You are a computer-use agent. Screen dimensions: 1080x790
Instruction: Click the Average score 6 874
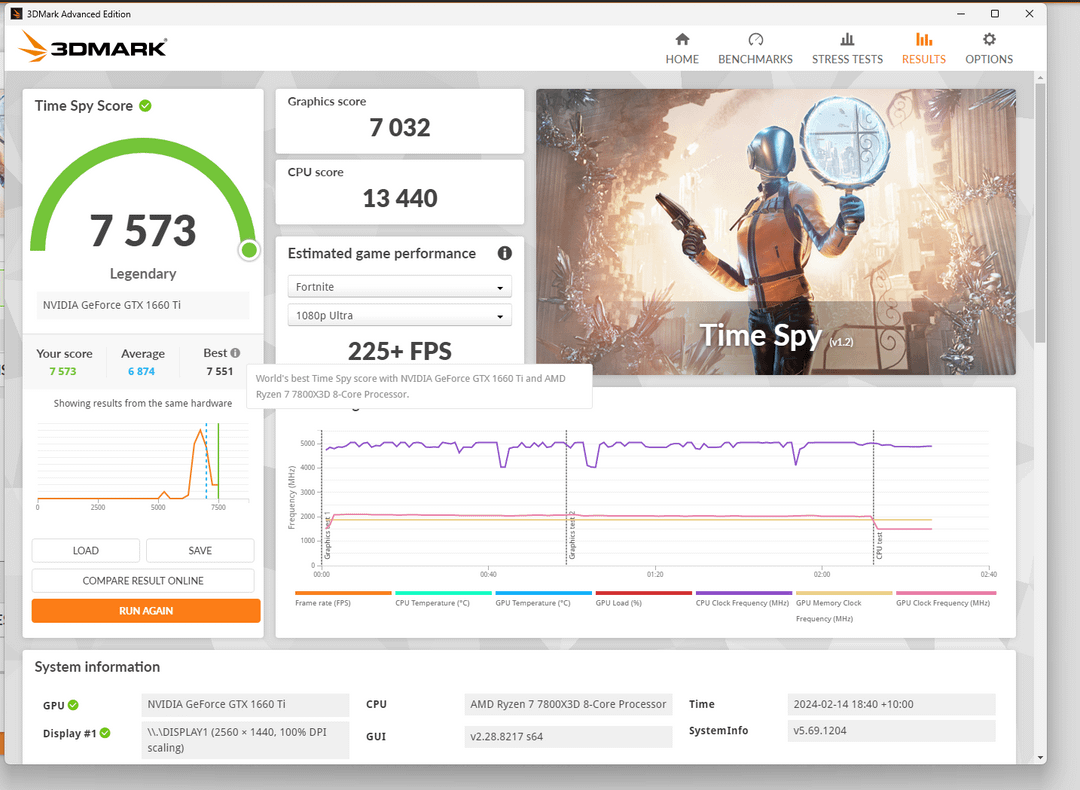(141, 371)
